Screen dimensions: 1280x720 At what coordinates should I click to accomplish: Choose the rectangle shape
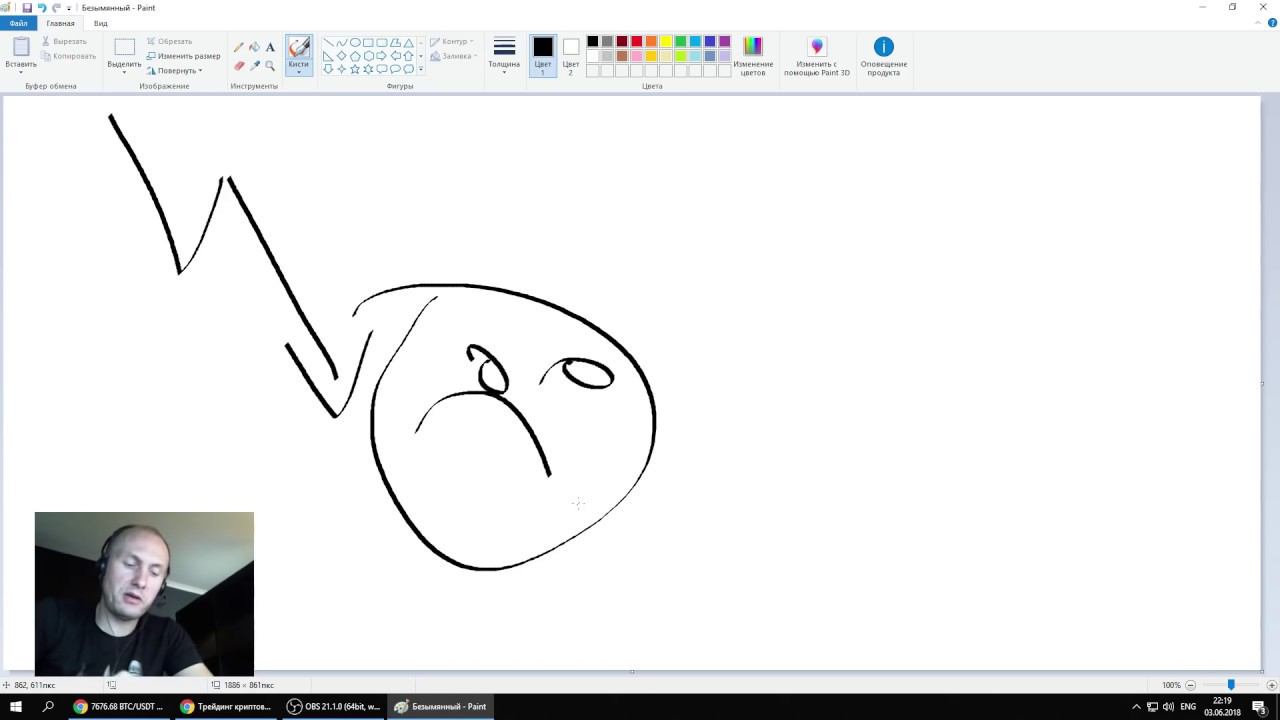[368, 43]
